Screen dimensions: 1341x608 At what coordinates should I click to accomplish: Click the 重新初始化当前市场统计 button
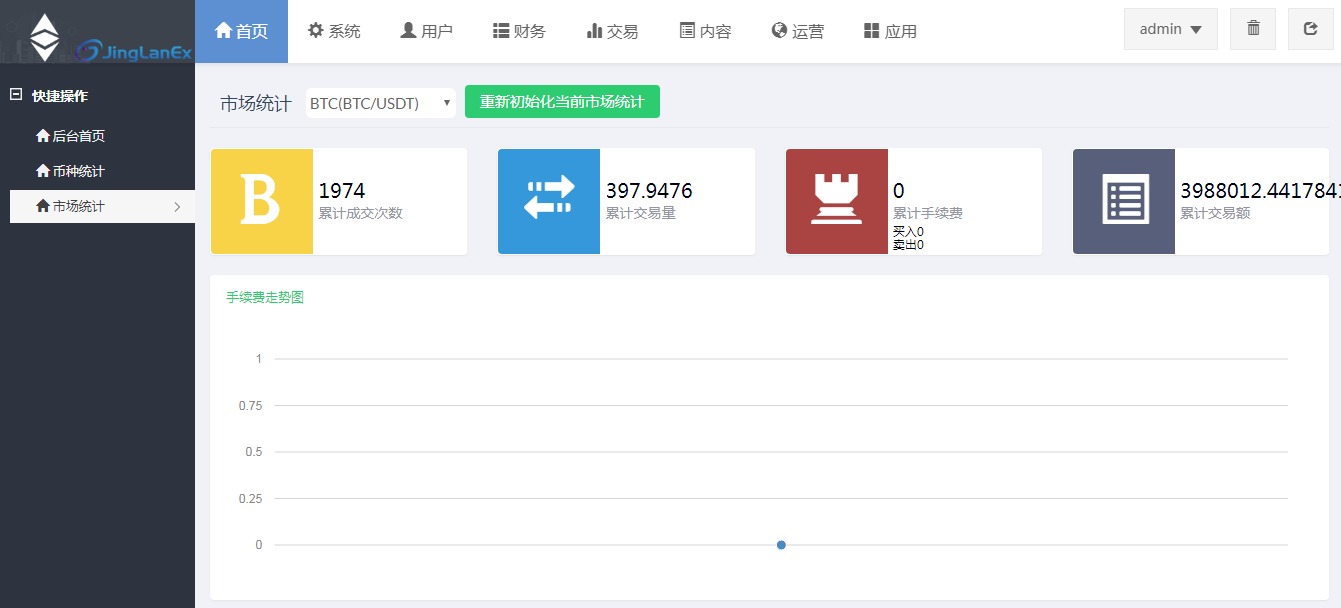[562, 102]
